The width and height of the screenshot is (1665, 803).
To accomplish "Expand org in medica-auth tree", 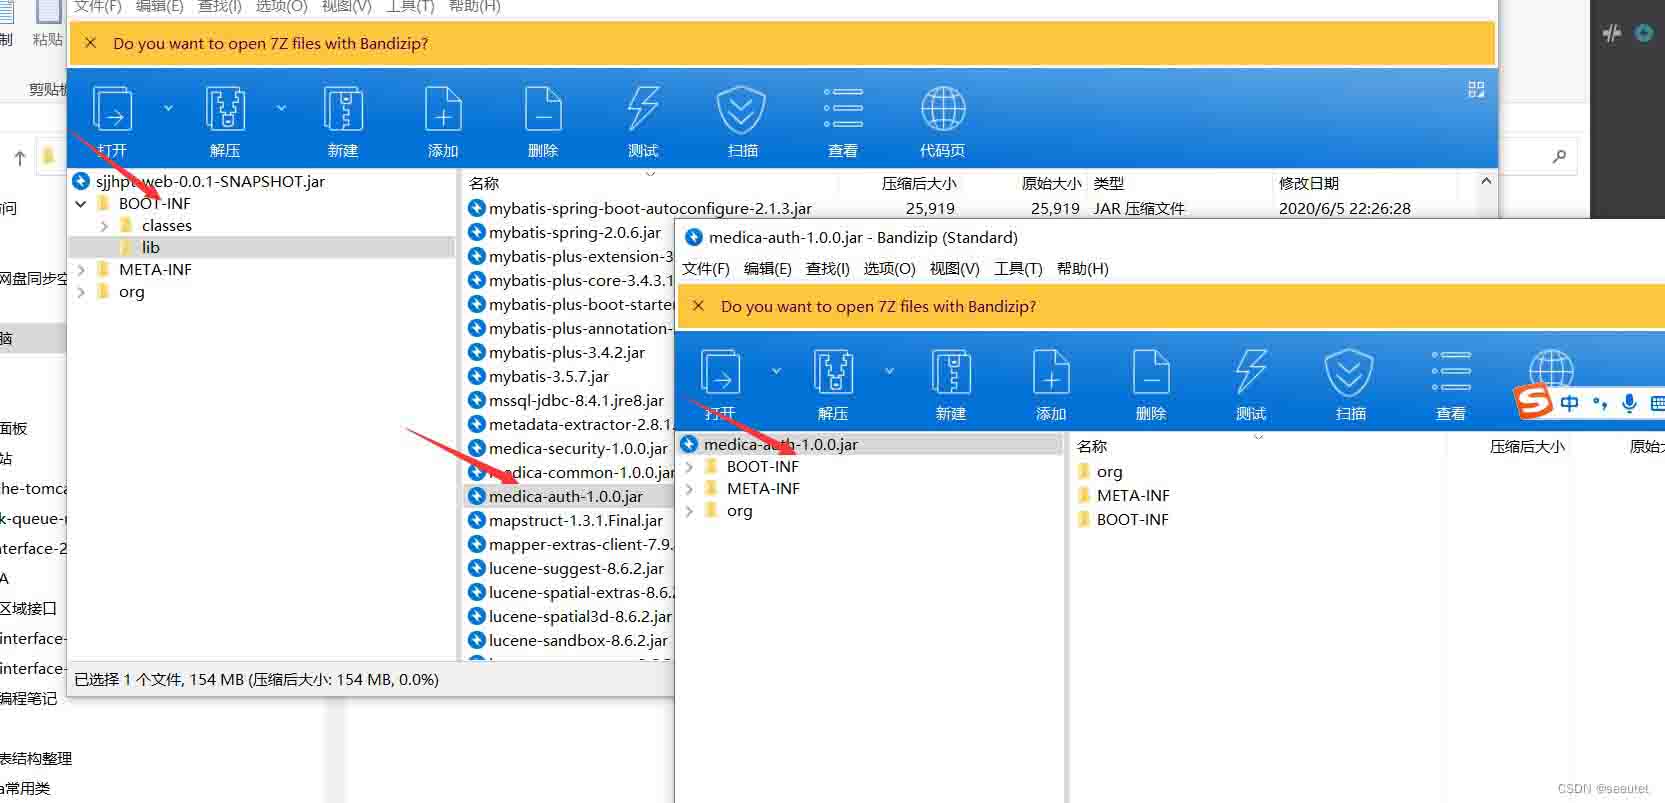I will [x=689, y=511].
